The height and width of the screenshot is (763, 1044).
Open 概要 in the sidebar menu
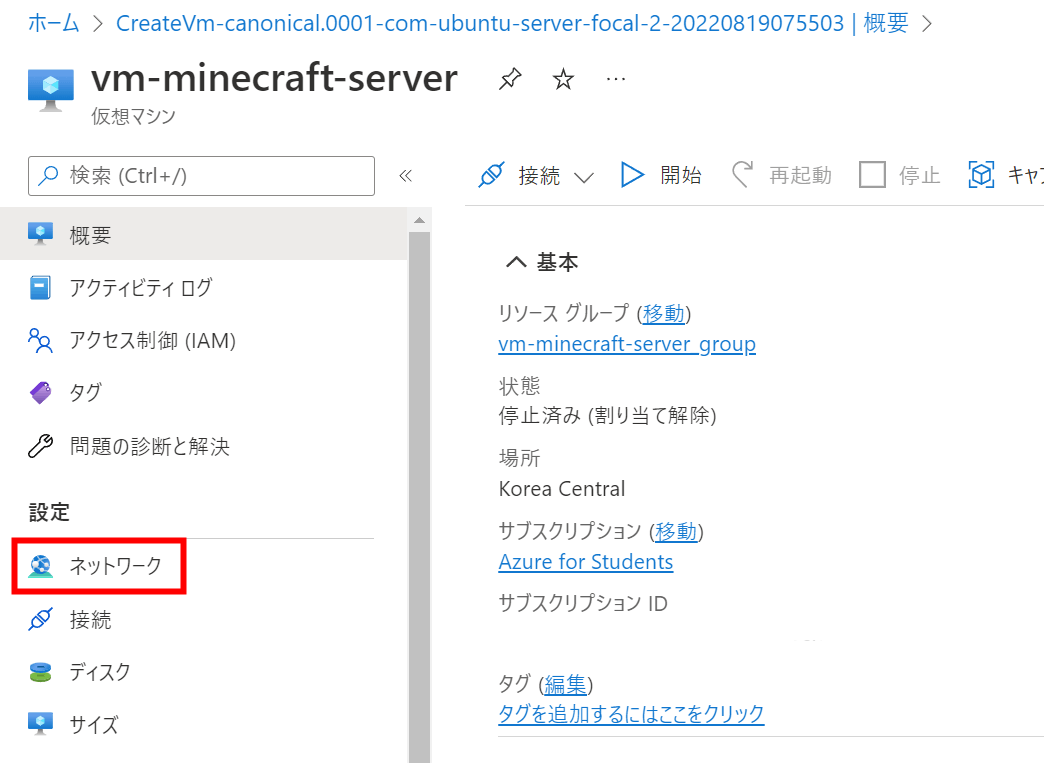pos(204,234)
